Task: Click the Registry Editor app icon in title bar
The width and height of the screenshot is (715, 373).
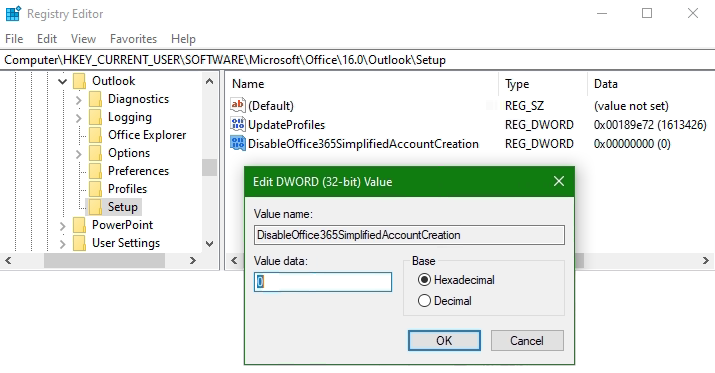Action: 13,14
